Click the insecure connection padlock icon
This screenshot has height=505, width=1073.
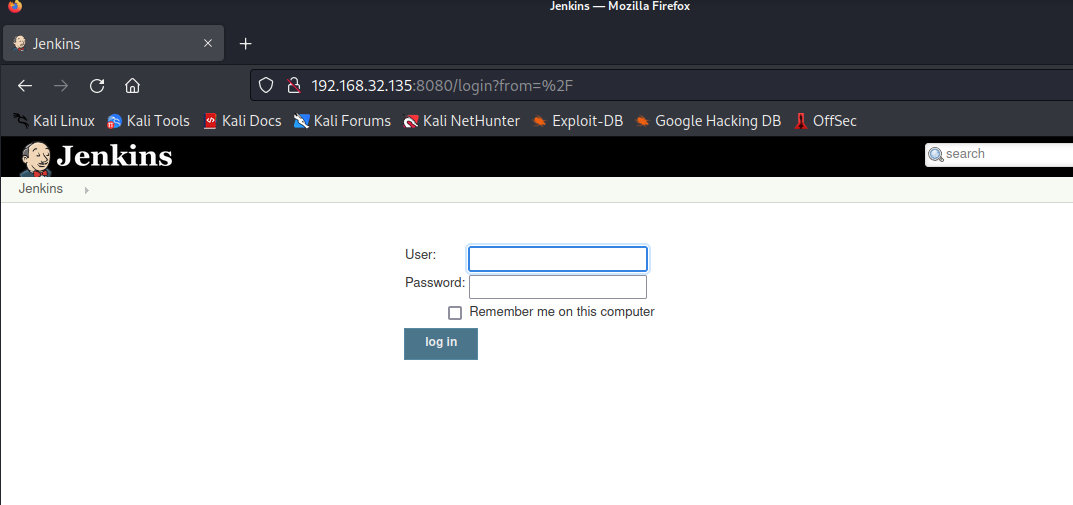294,86
